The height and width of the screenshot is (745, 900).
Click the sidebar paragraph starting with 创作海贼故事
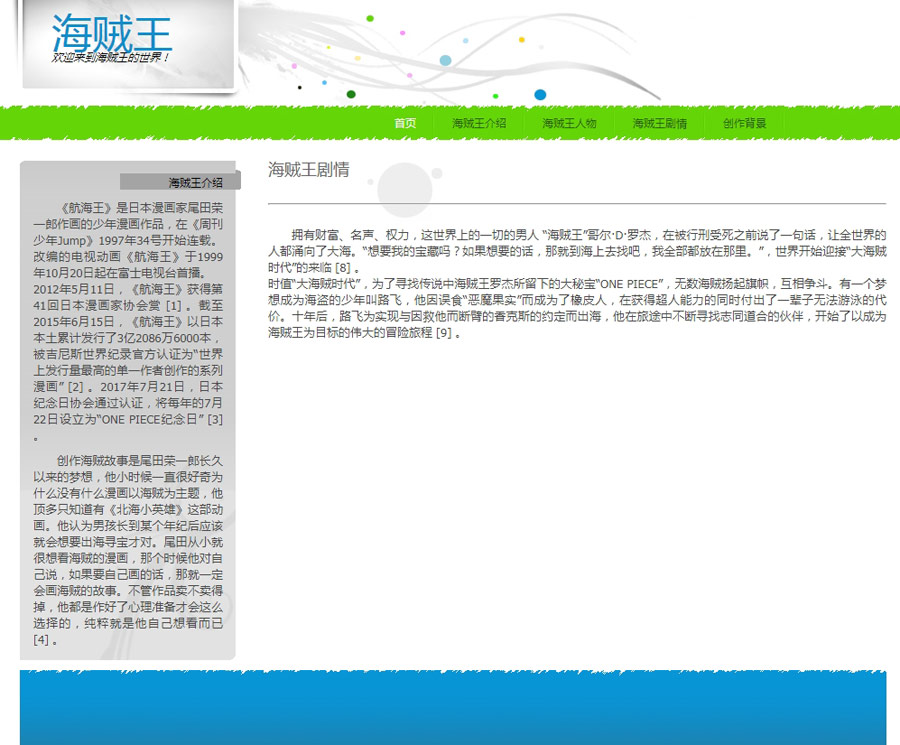tap(128, 550)
